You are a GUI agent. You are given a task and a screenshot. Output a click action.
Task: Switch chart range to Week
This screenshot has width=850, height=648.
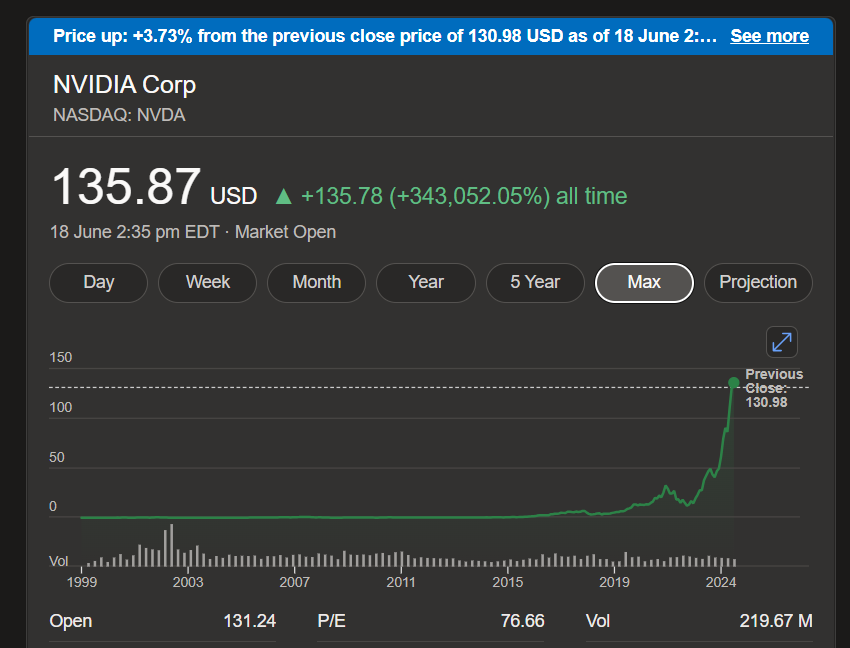[208, 283]
